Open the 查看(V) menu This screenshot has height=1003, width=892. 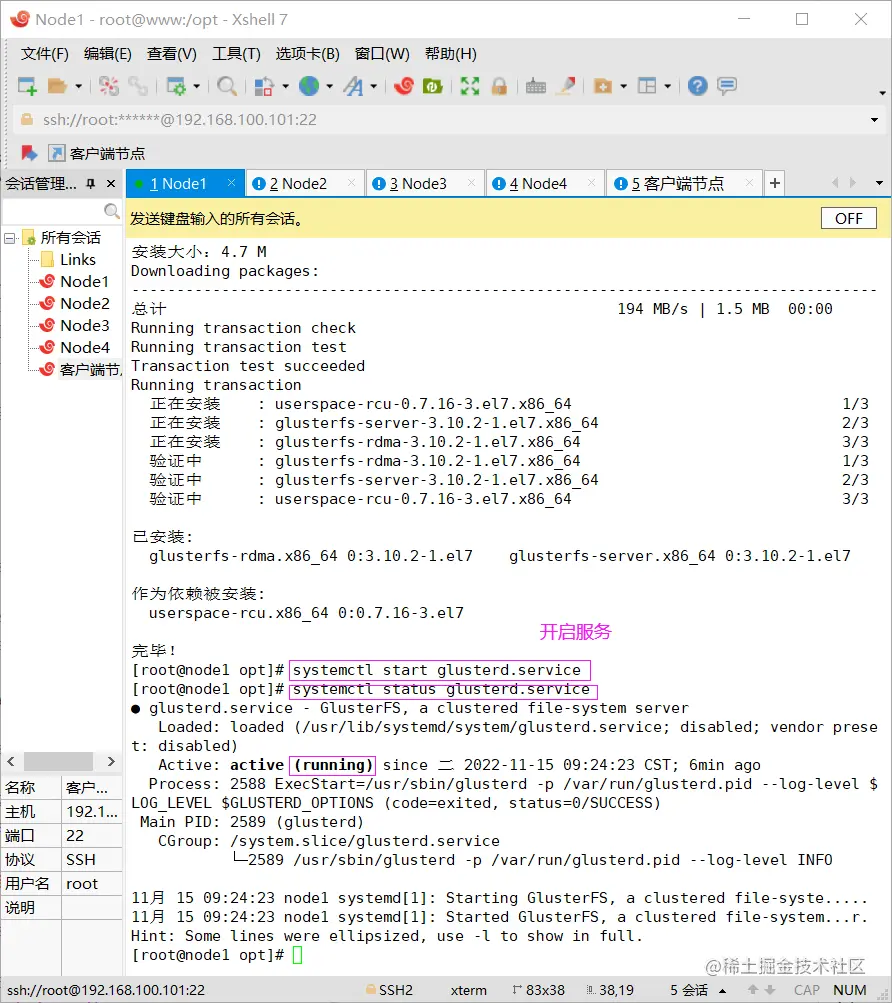(171, 54)
